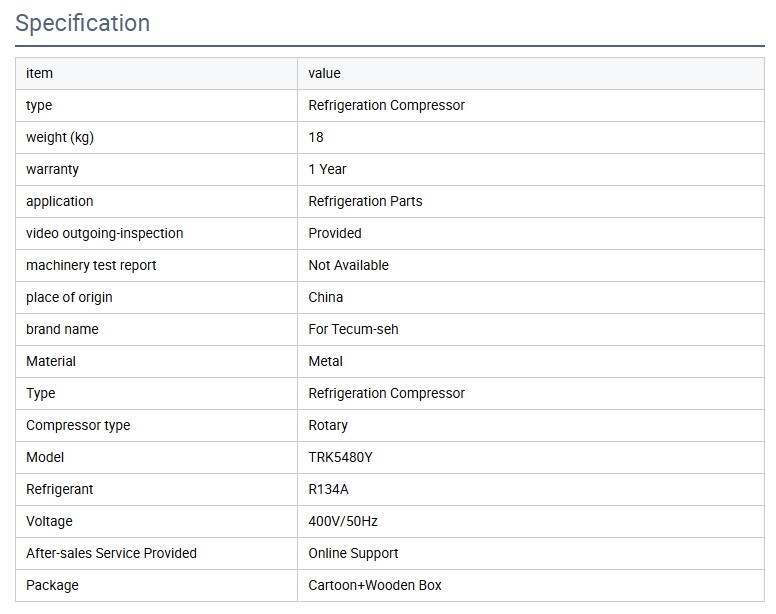
Task: Click the 'Cartoon+Wooden Box' package value
Action: click(375, 585)
